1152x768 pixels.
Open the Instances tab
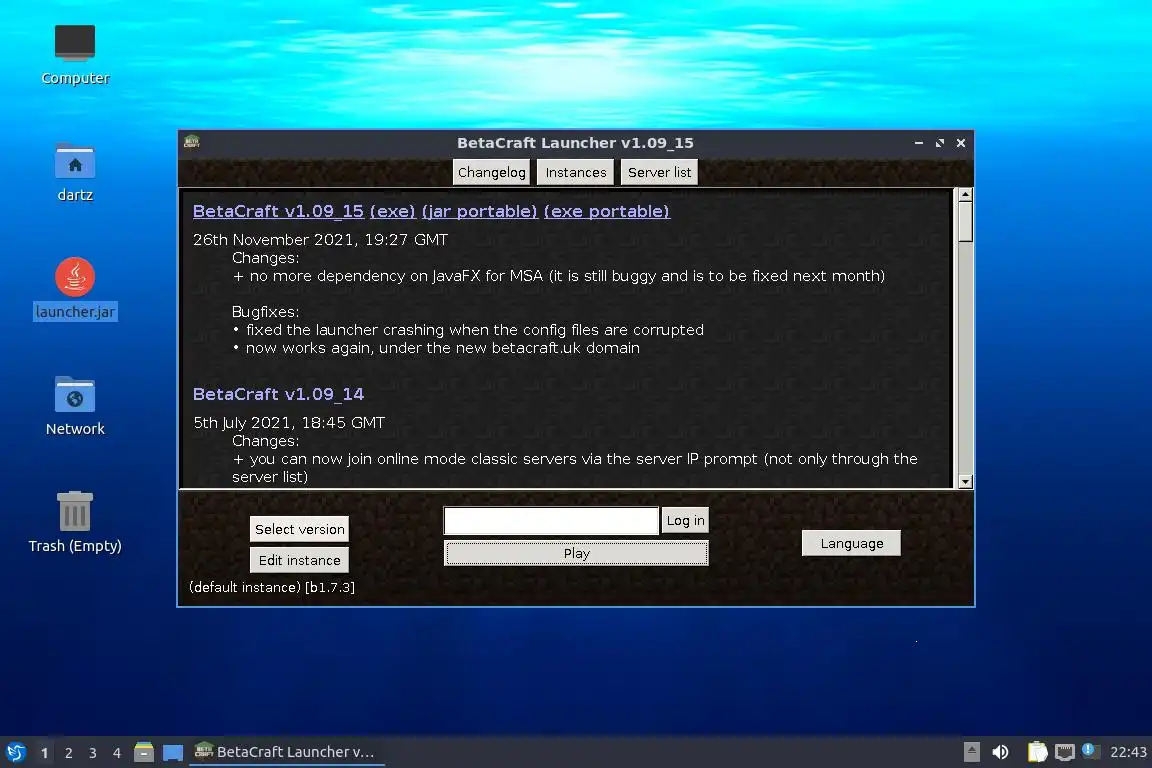[x=575, y=172]
